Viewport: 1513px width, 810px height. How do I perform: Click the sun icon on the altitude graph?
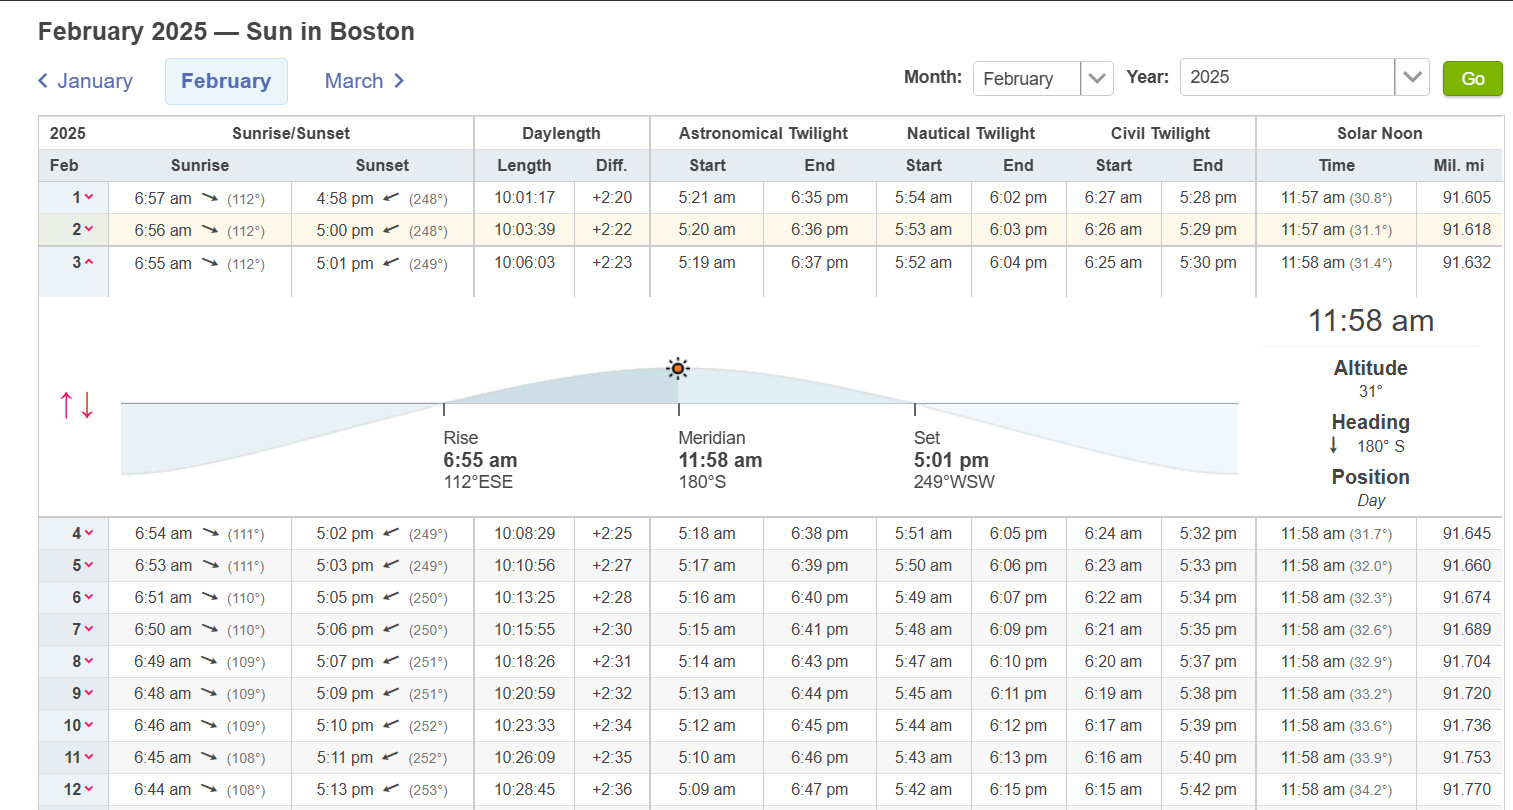click(678, 368)
